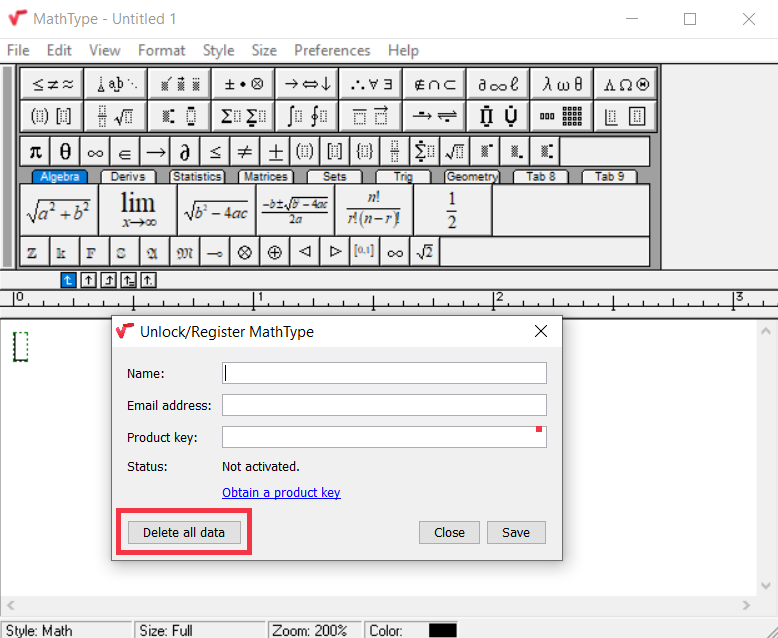Open the summation templates palette

[x=243, y=116]
